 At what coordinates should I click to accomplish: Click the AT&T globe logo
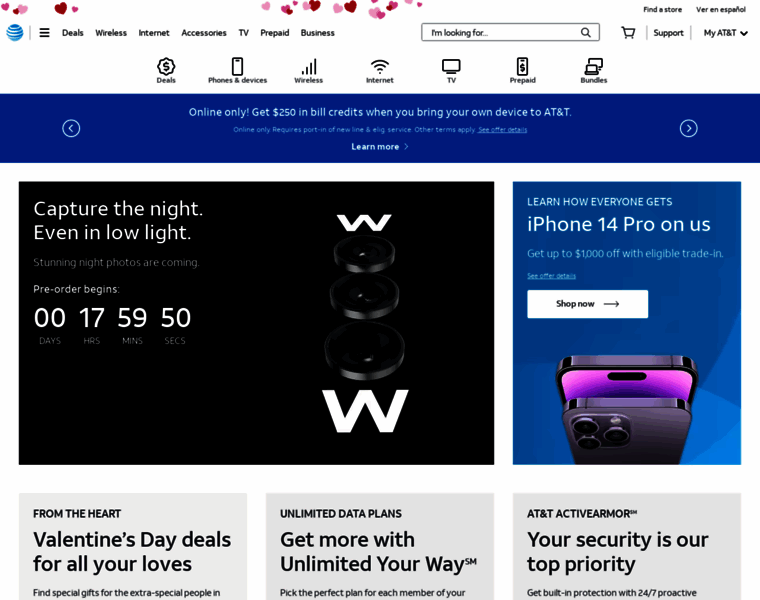click(x=15, y=32)
